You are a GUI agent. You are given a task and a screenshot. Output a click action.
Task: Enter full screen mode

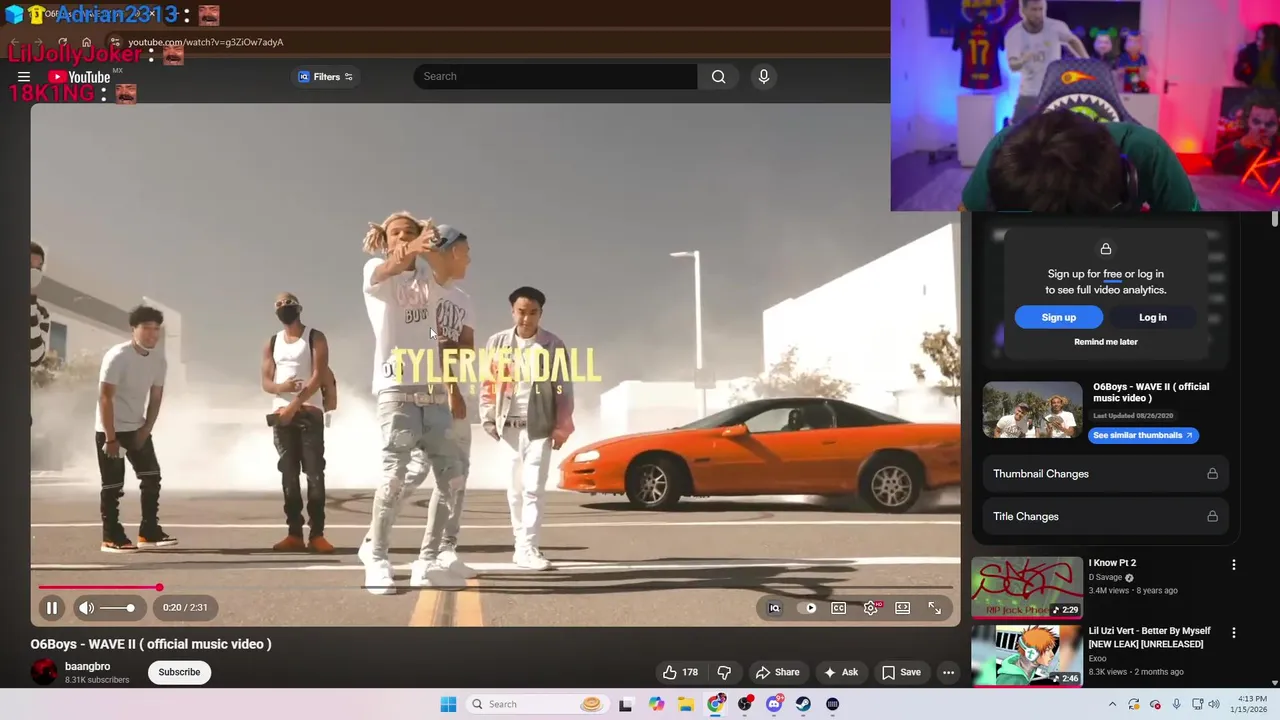pyautogui.click(x=934, y=608)
